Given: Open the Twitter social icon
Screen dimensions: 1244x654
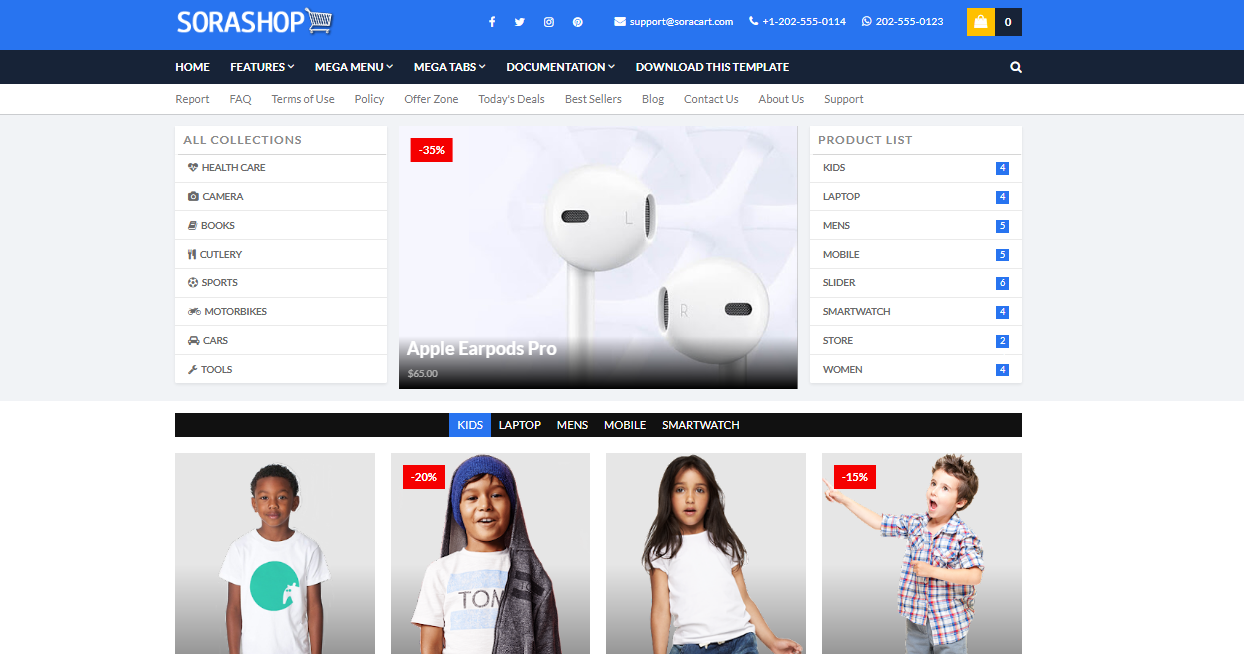Looking at the screenshot, I should tap(520, 22).
